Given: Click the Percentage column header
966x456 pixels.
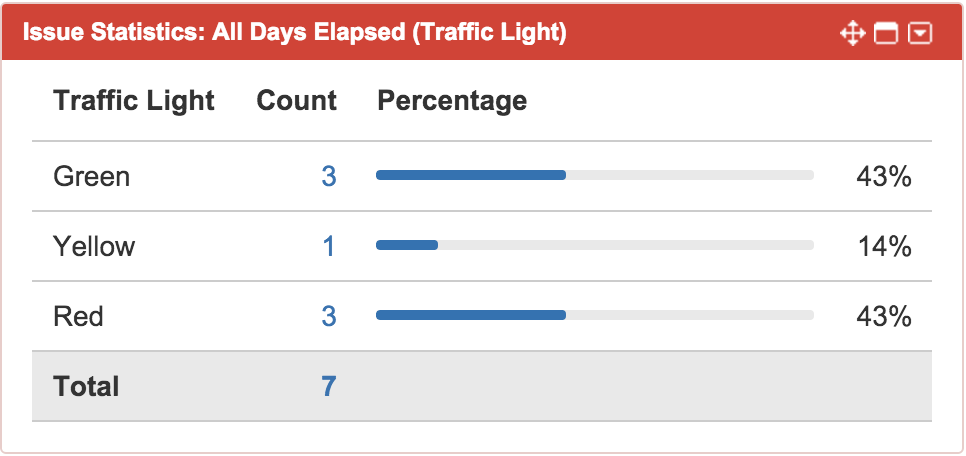Looking at the screenshot, I should tap(452, 101).
